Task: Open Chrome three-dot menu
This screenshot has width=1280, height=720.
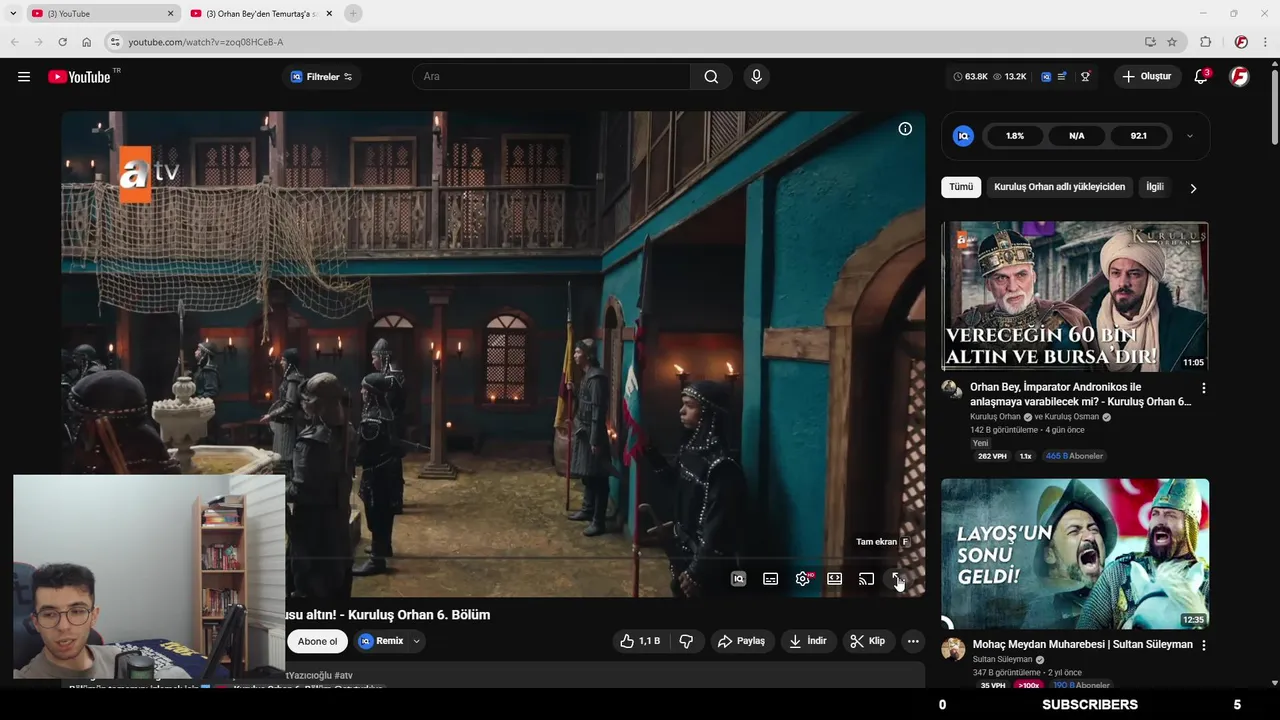Action: tap(1266, 42)
